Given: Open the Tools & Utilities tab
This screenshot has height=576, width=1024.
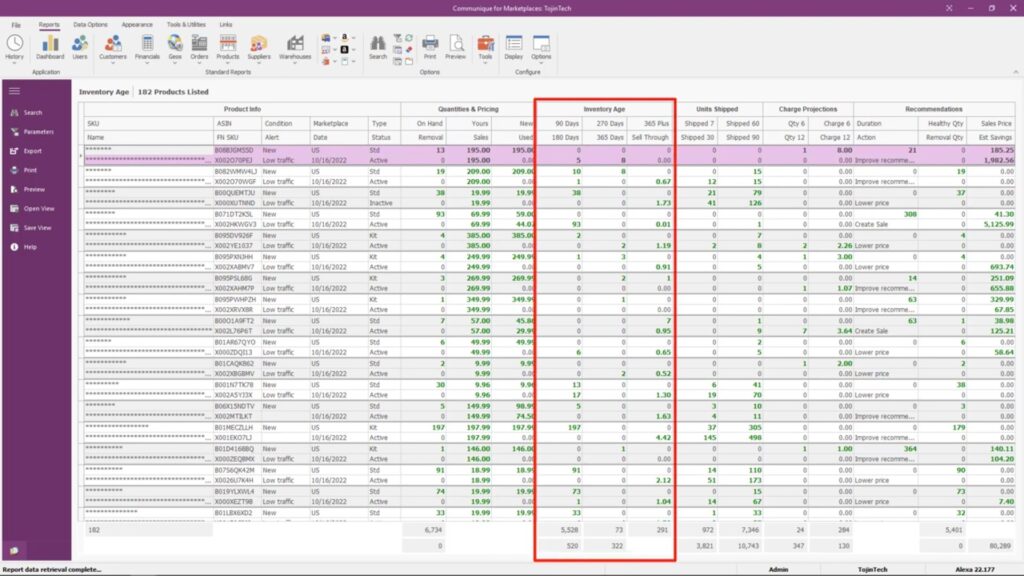Looking at the screenshot, I should pos(186,24).
